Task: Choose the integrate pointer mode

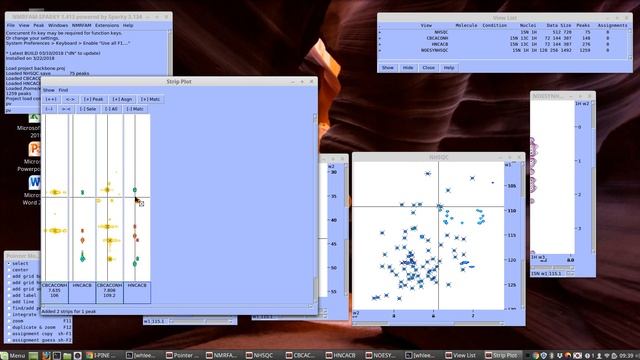Action: tap(9, 315)
